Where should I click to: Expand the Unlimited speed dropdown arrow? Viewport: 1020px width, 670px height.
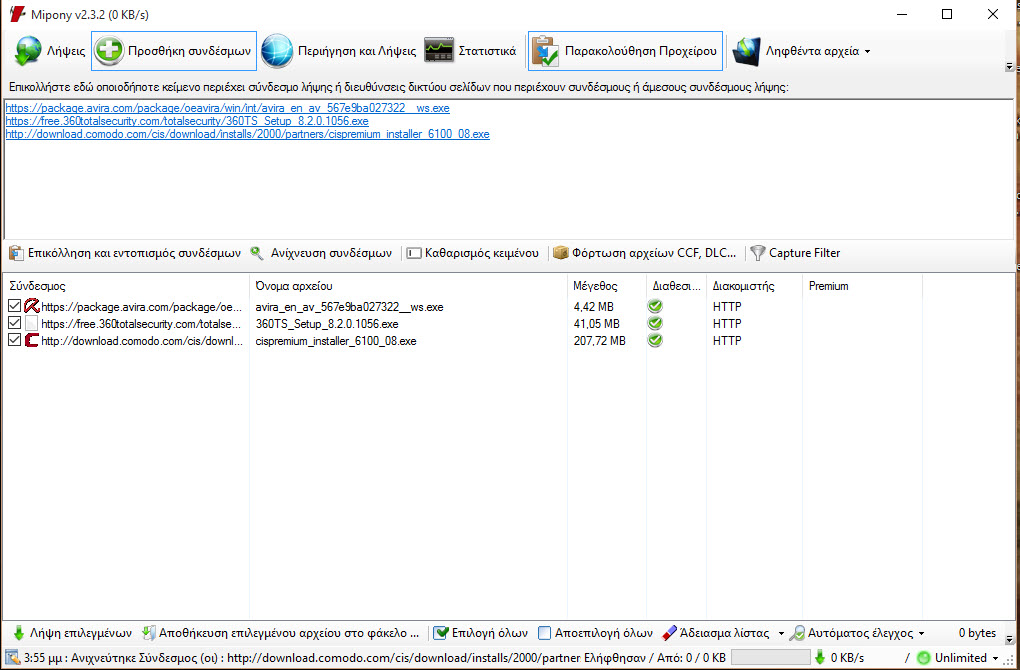[995, 658]
